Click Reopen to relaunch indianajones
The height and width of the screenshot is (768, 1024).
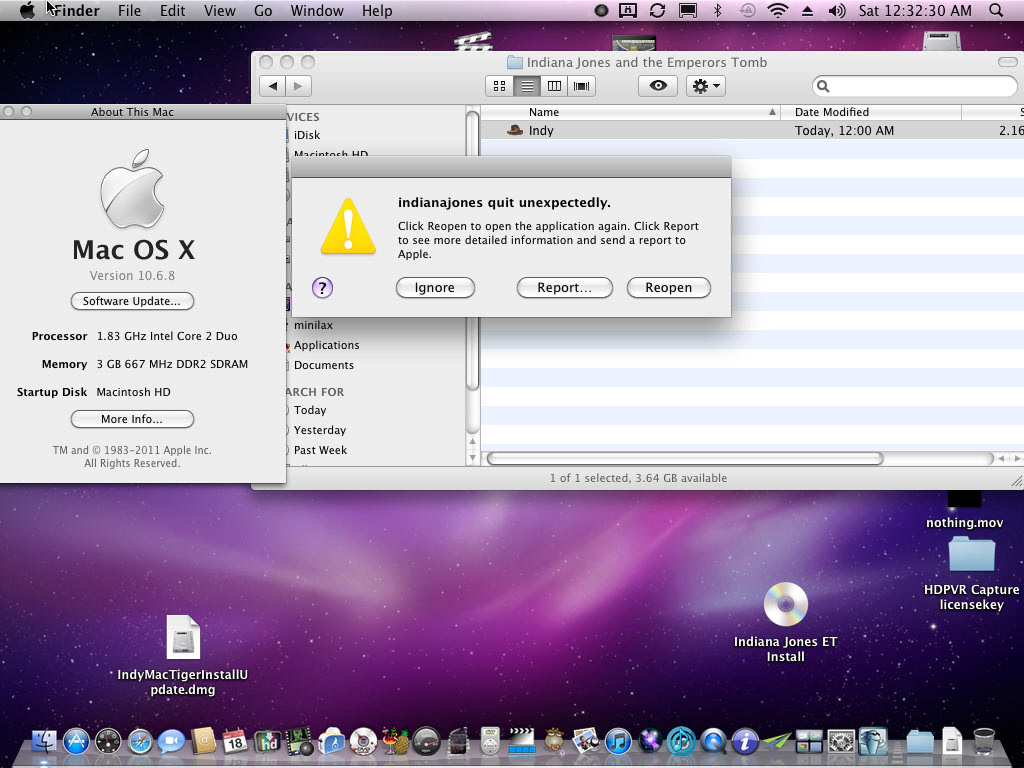coord(668,288)
